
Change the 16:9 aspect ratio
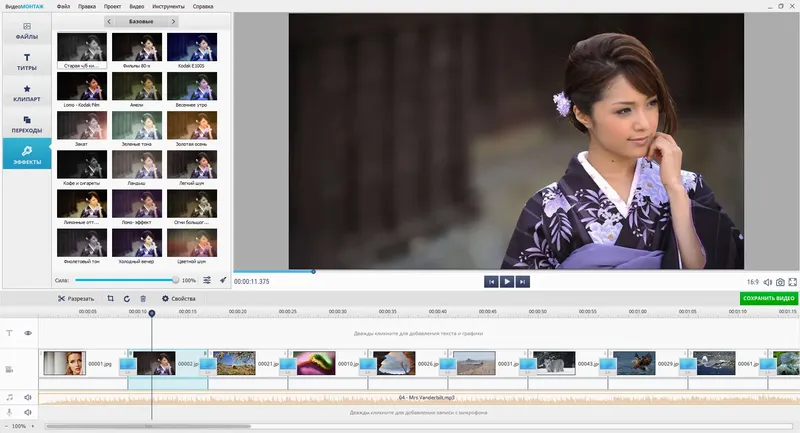[753, 282]
